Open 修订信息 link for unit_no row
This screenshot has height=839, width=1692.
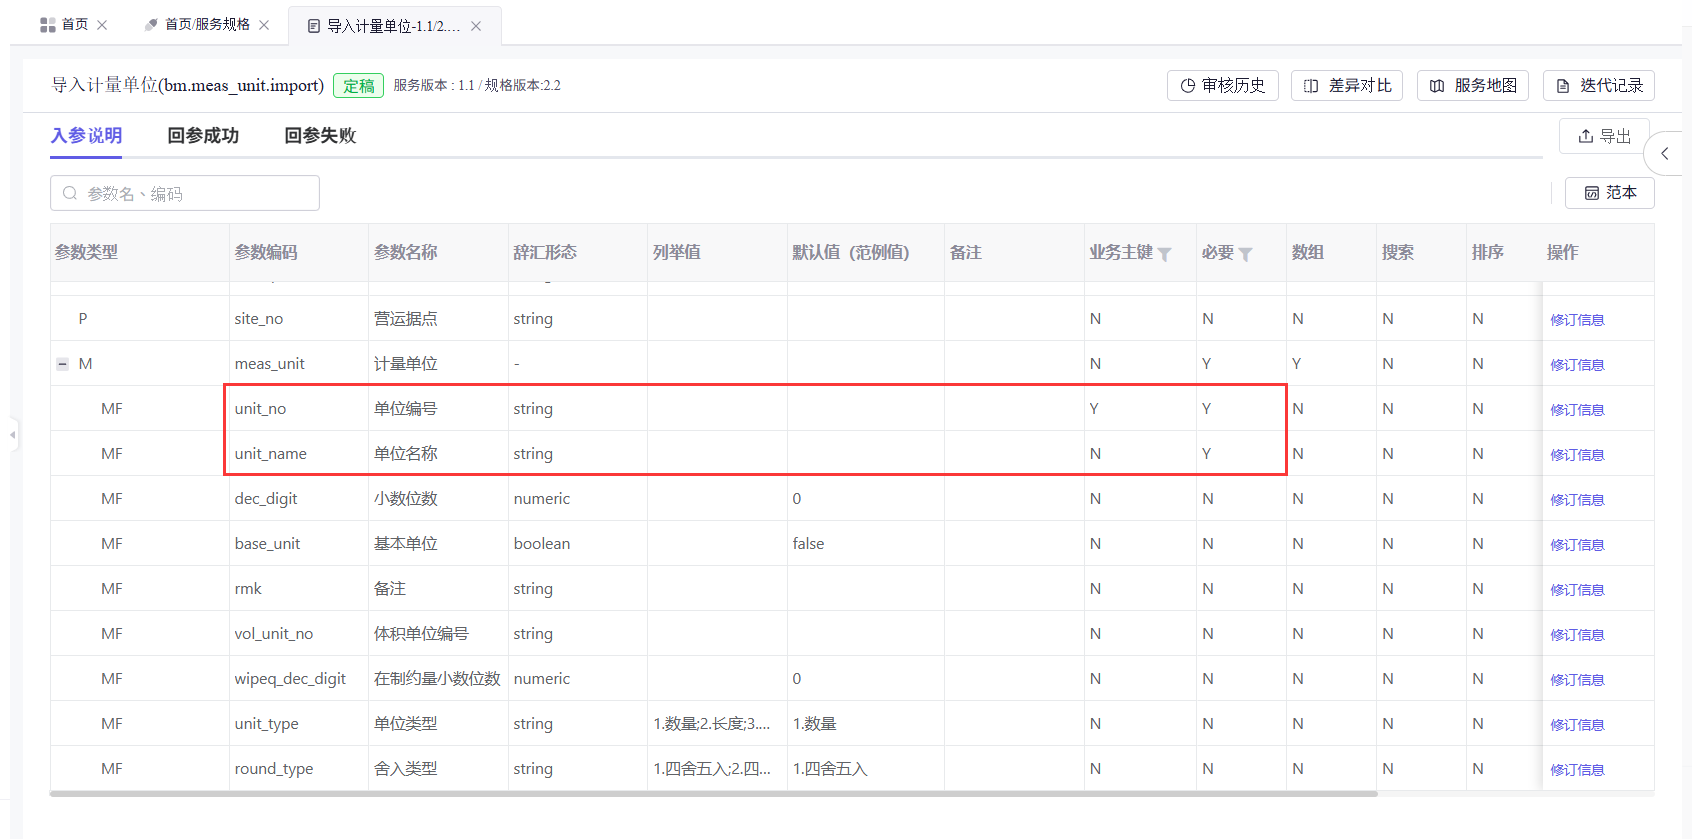1577,410
